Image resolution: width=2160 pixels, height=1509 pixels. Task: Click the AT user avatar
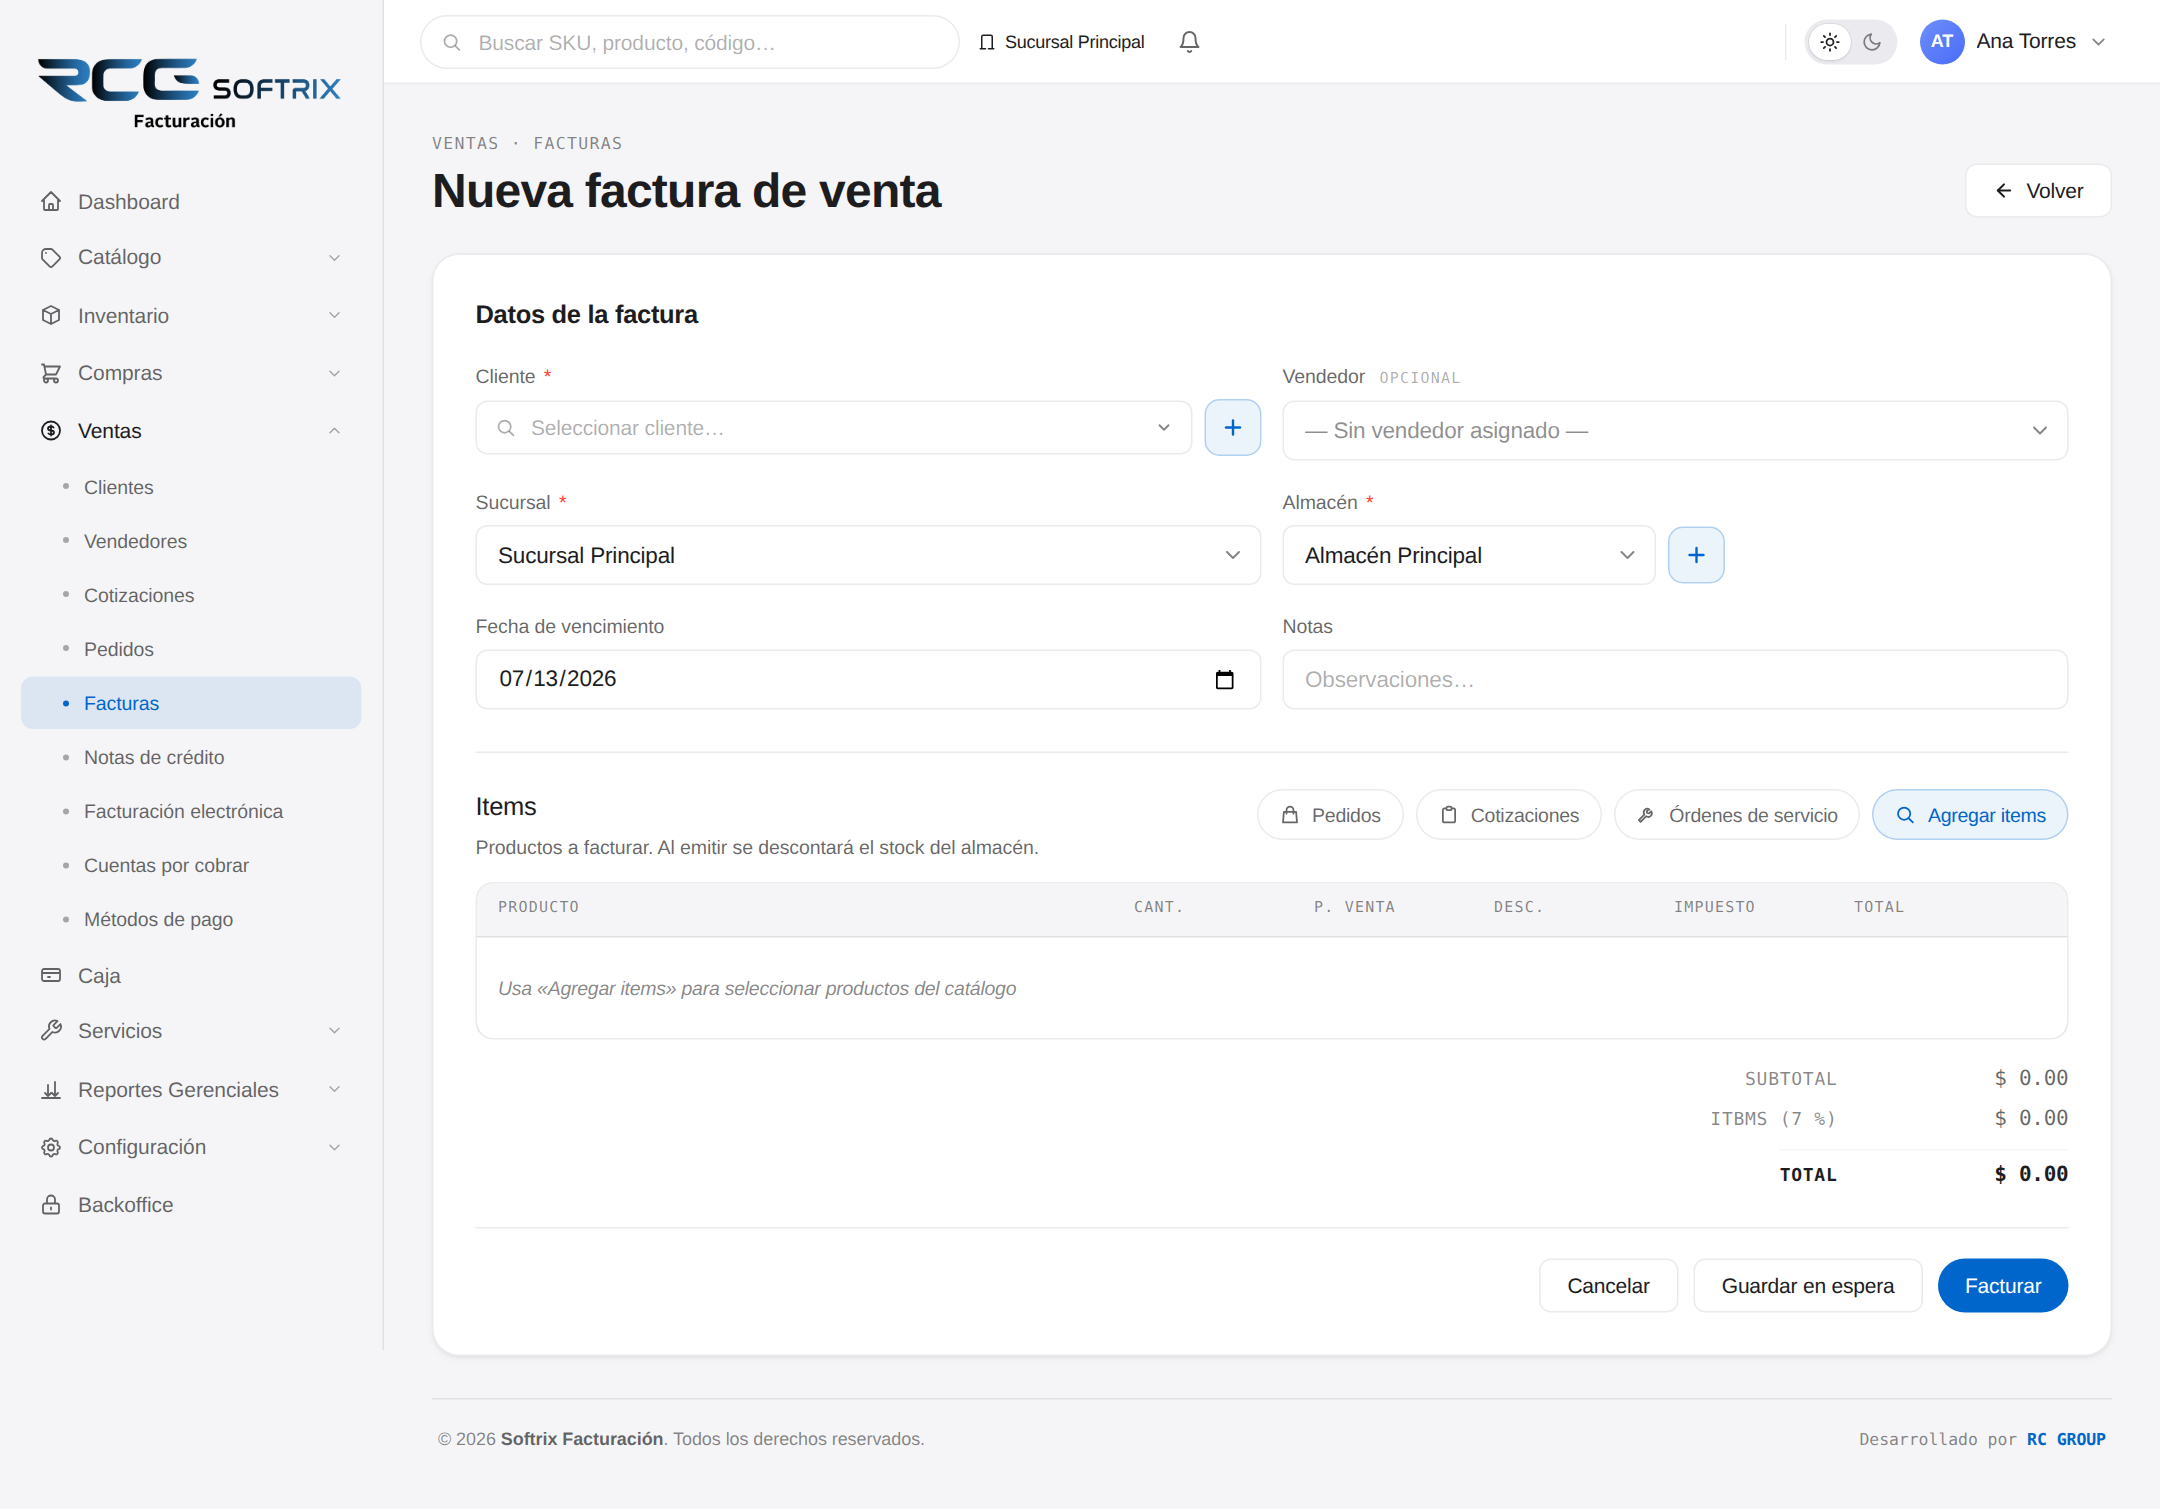point(1942,42)
